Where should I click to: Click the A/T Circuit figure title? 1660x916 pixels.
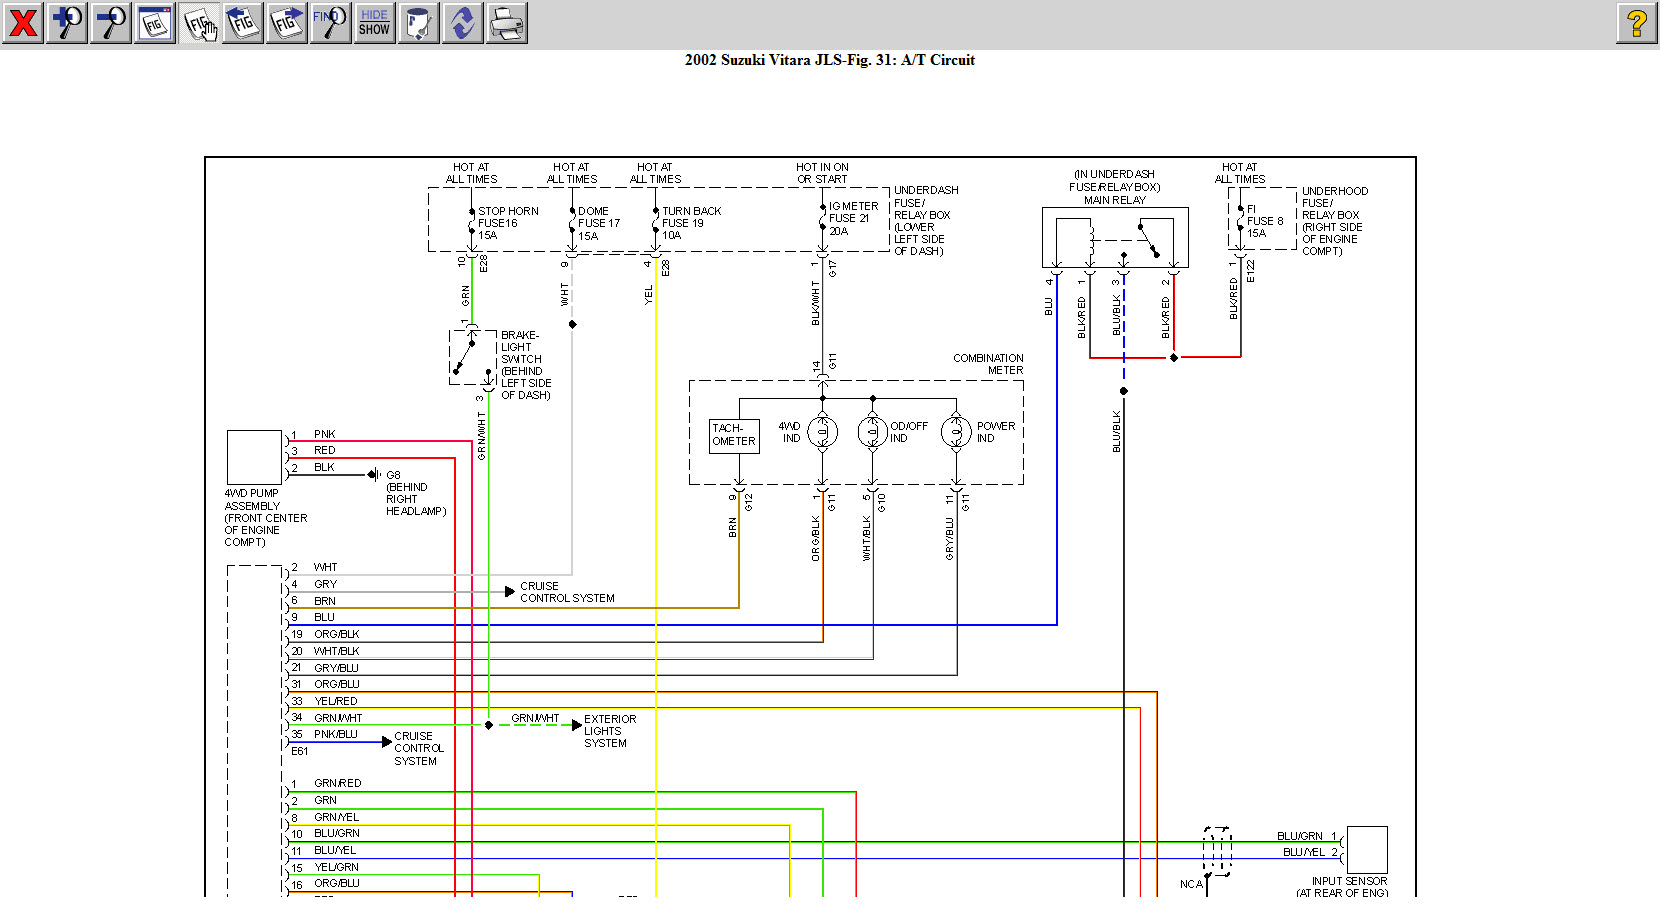coord(829,60)
